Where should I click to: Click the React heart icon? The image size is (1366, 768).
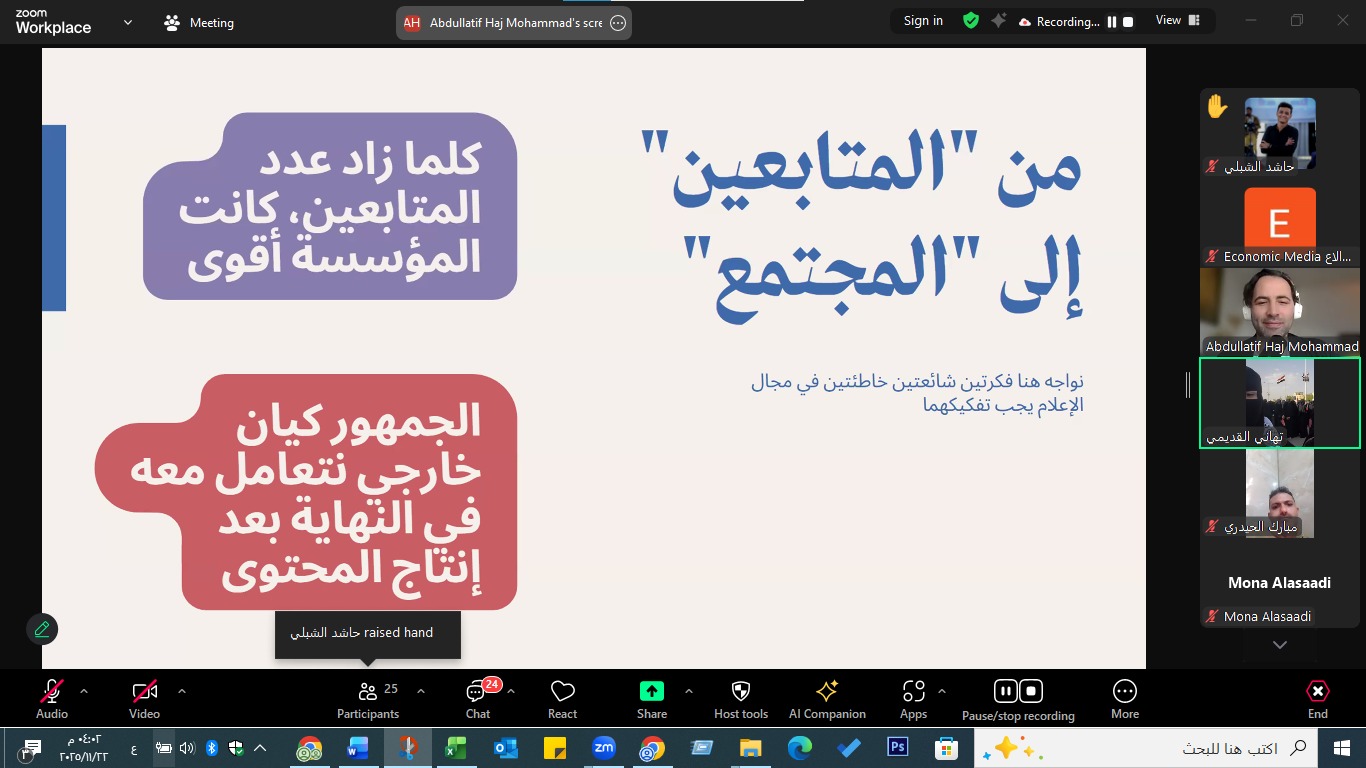562,699
